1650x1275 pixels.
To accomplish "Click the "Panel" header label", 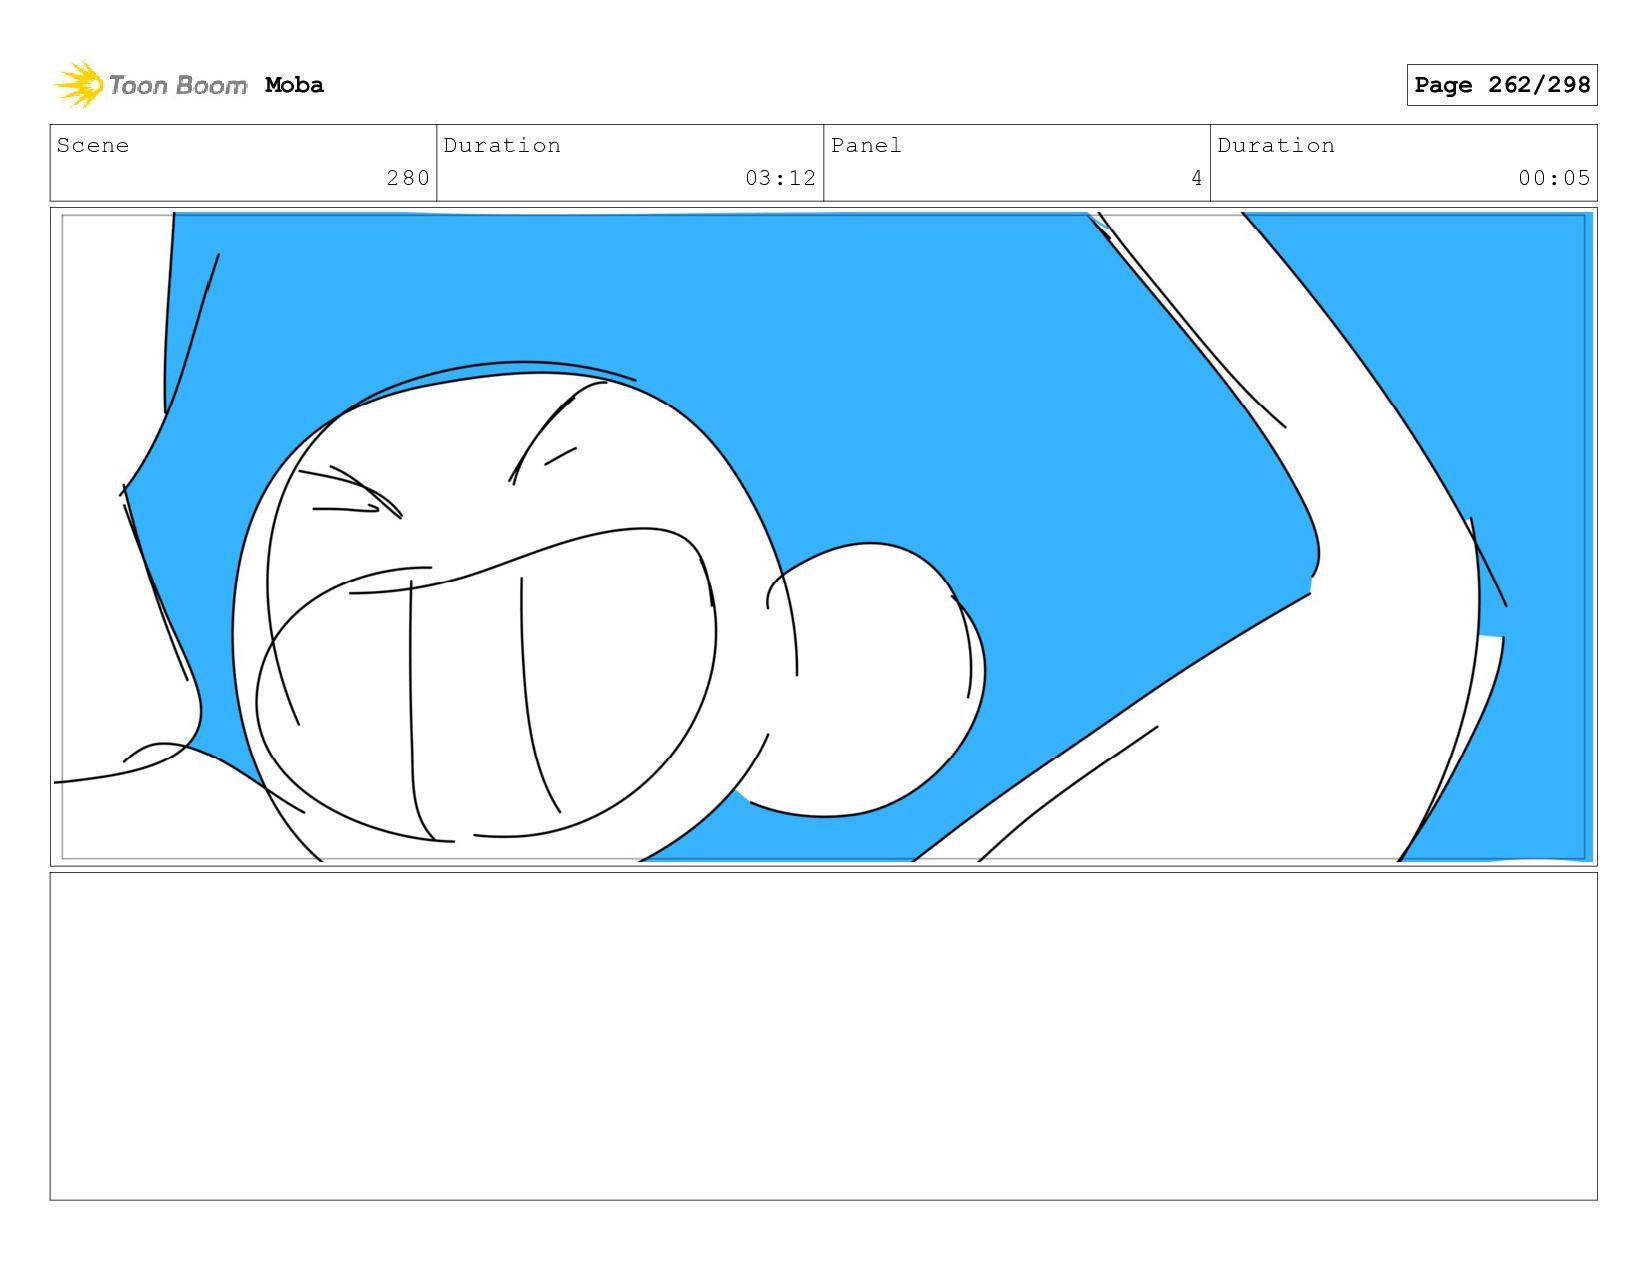I will [x=866, y=145].
